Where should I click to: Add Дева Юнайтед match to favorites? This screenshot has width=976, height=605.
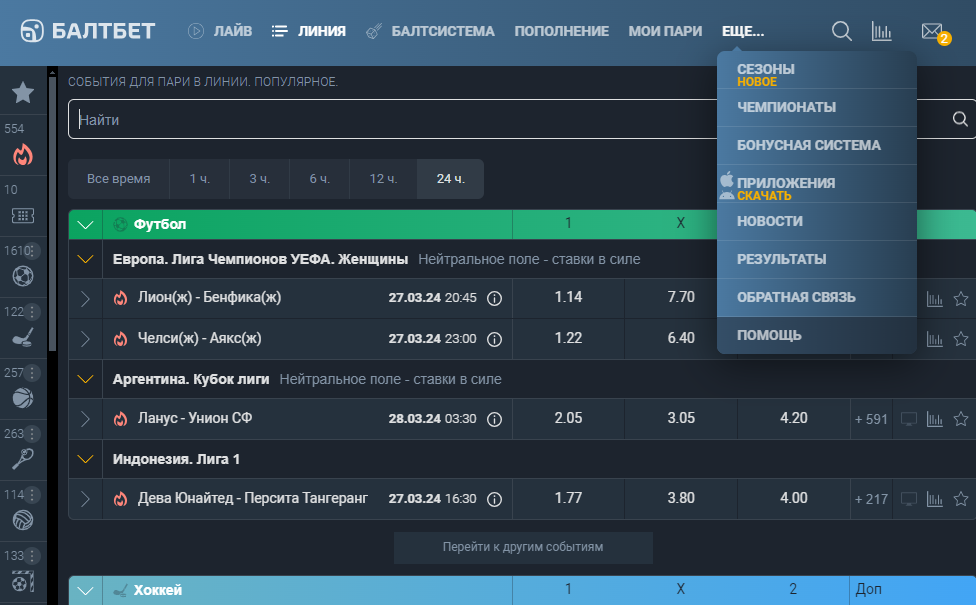tap(960, 499)
